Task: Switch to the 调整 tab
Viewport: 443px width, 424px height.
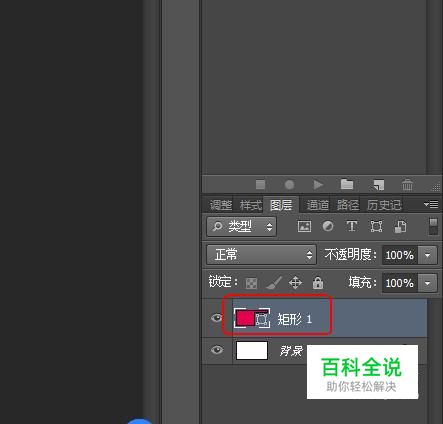Action: [x=221, y=205]
